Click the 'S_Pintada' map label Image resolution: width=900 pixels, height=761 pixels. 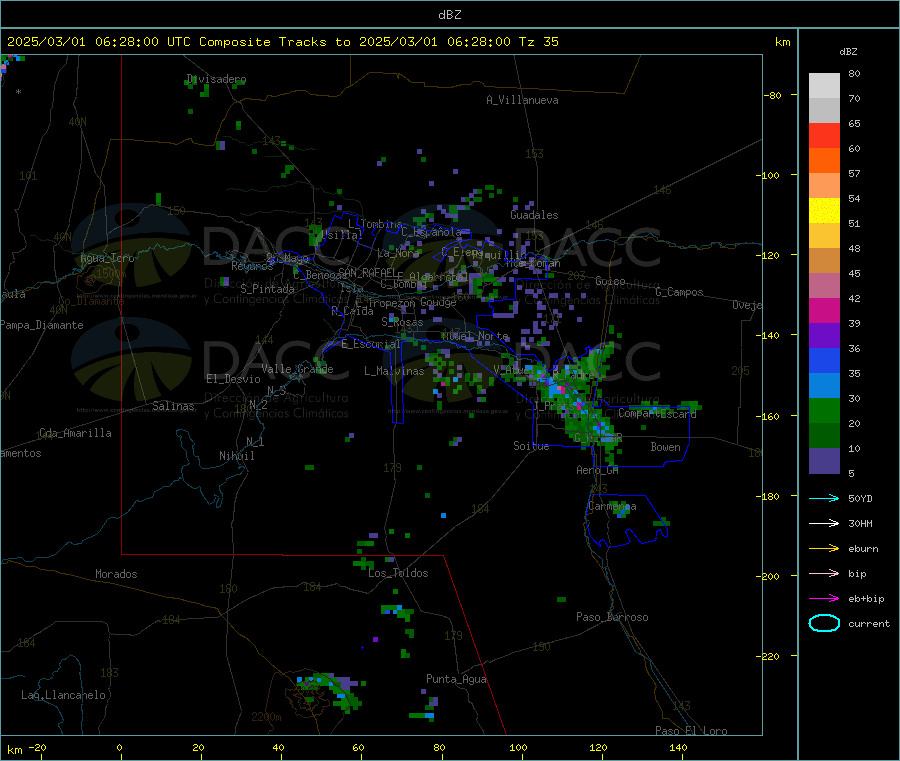pos(267,289)
